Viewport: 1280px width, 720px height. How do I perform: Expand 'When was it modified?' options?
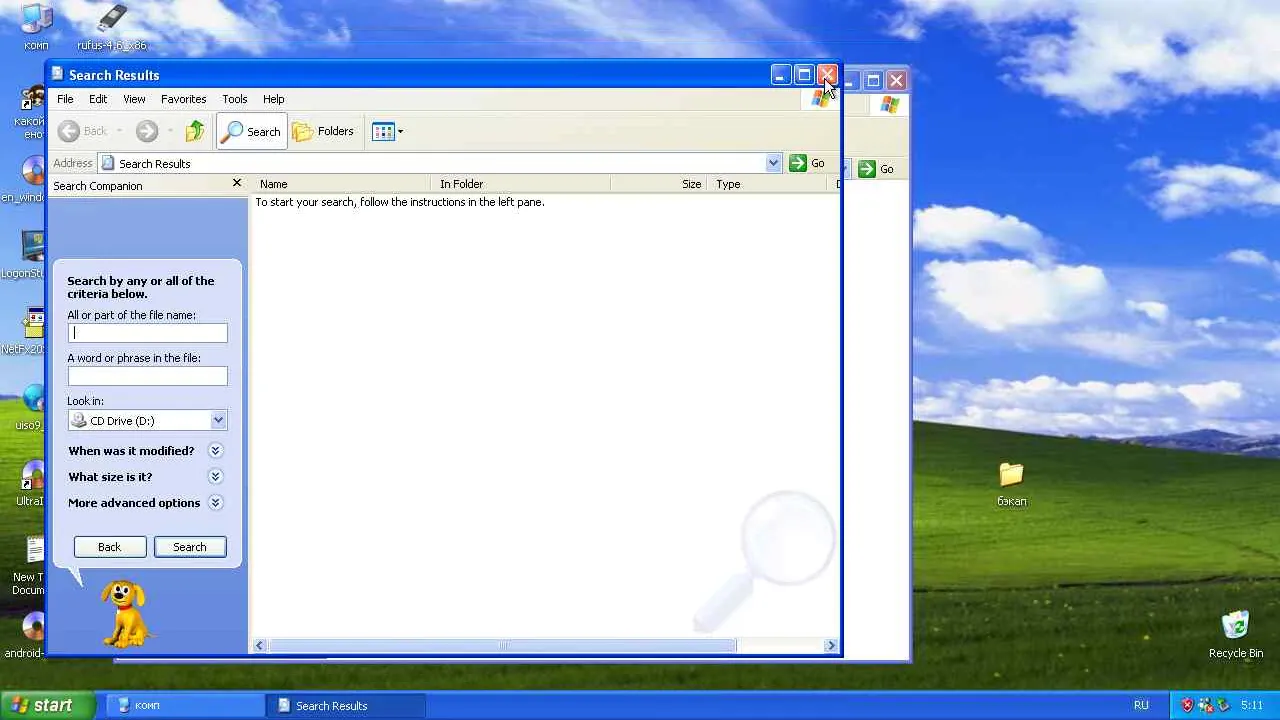tap(215, 451)
